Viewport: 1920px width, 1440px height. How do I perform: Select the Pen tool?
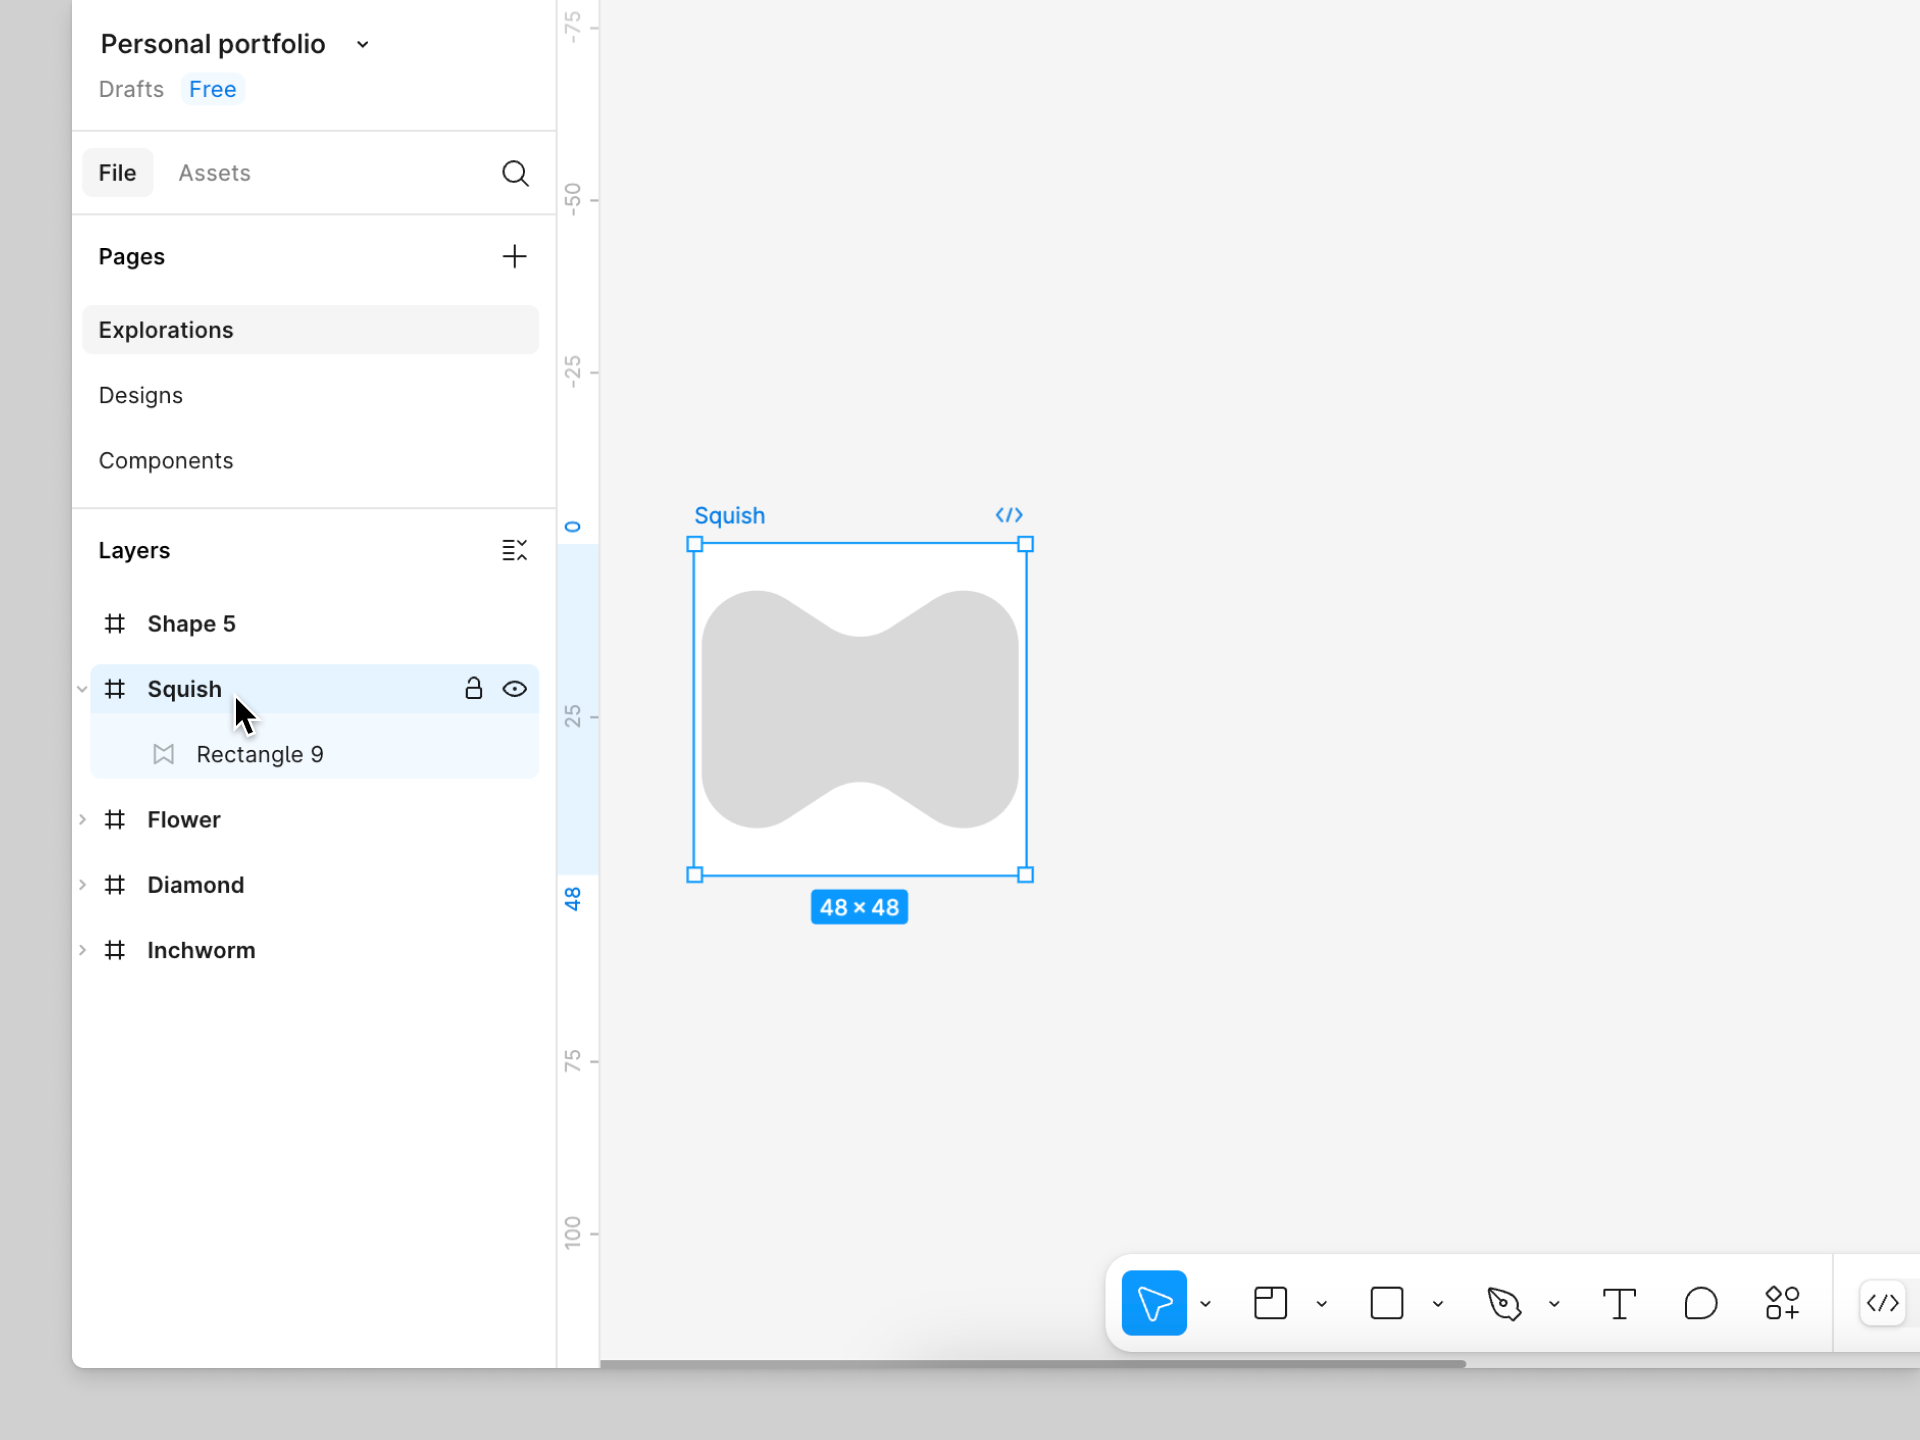coord(1503,1303)
